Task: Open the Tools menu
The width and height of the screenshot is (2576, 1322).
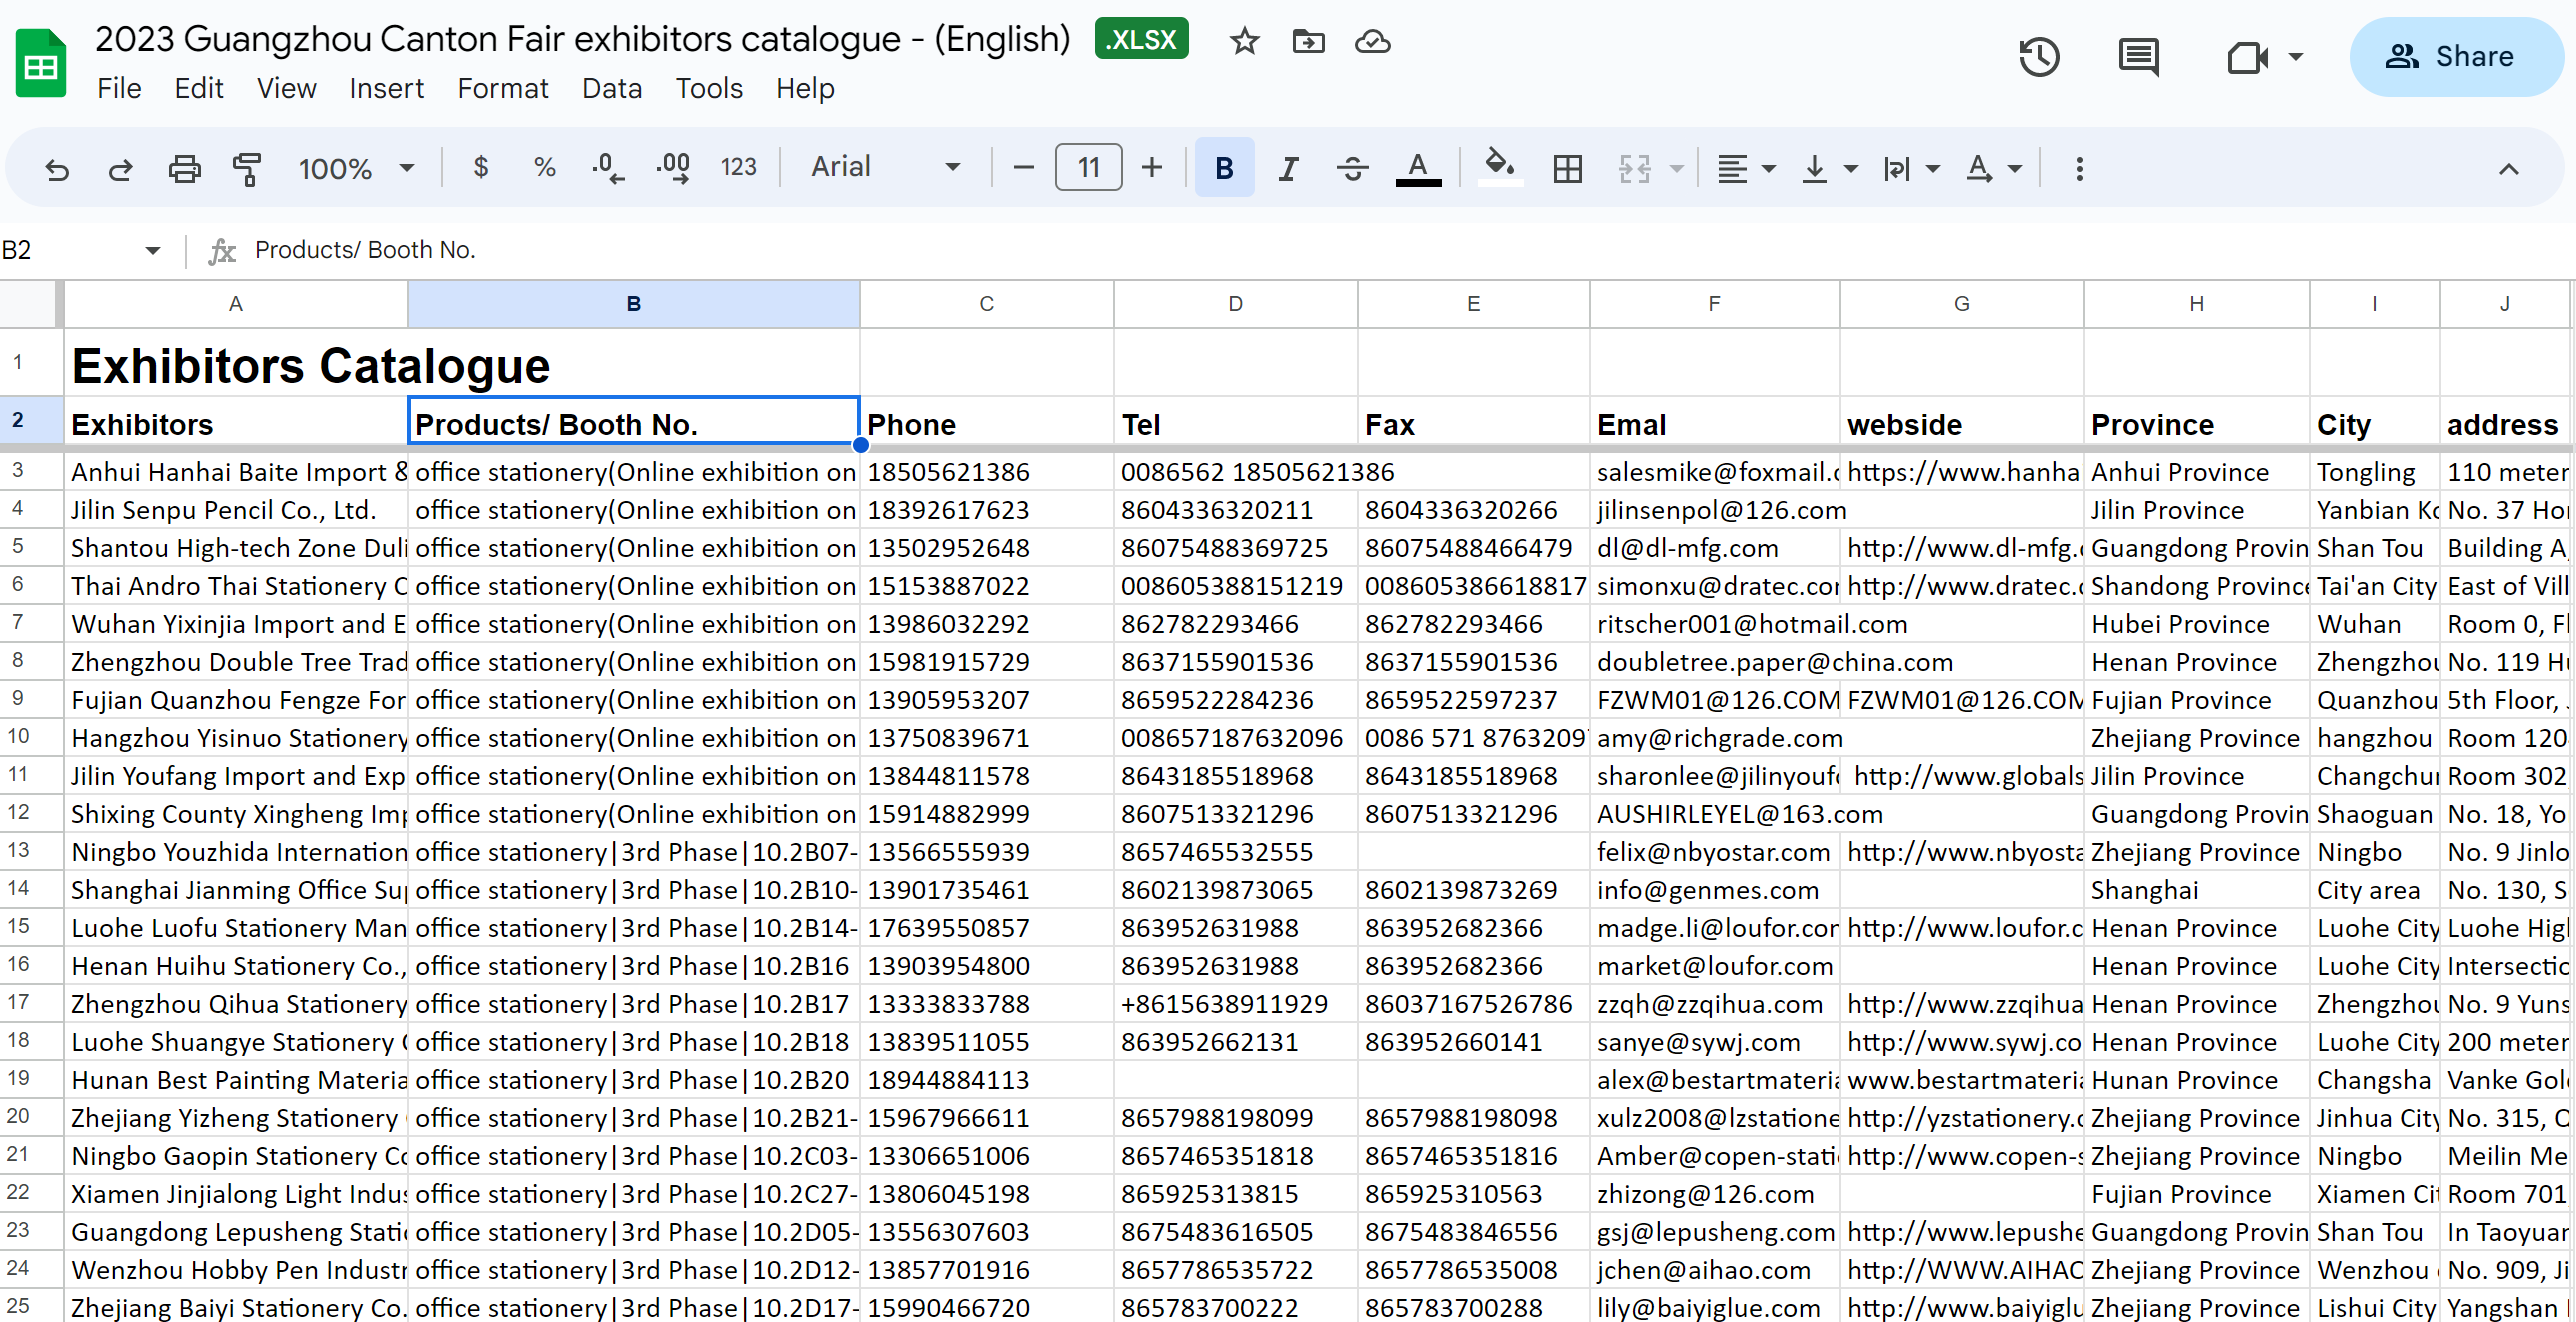Action: (708, 88)
